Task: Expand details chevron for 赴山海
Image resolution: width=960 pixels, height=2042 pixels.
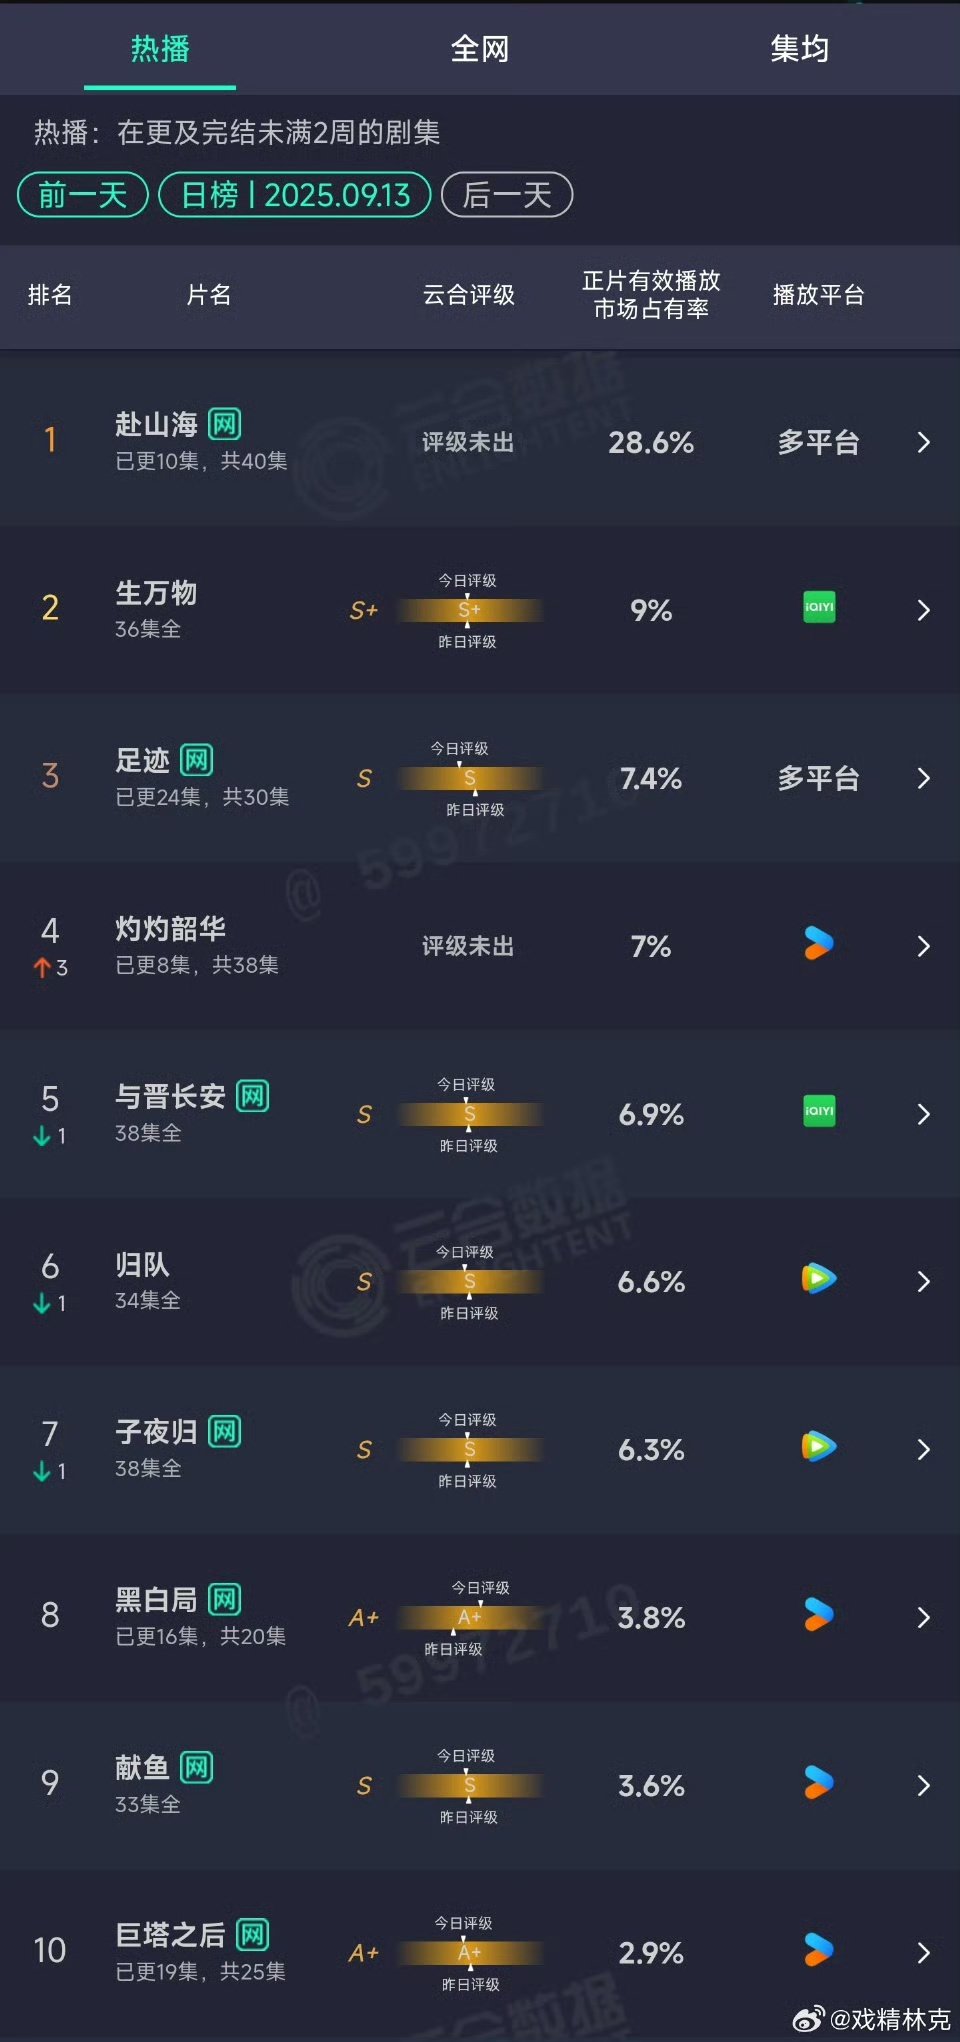Action: pyautogui.click(x=924, y=442)
